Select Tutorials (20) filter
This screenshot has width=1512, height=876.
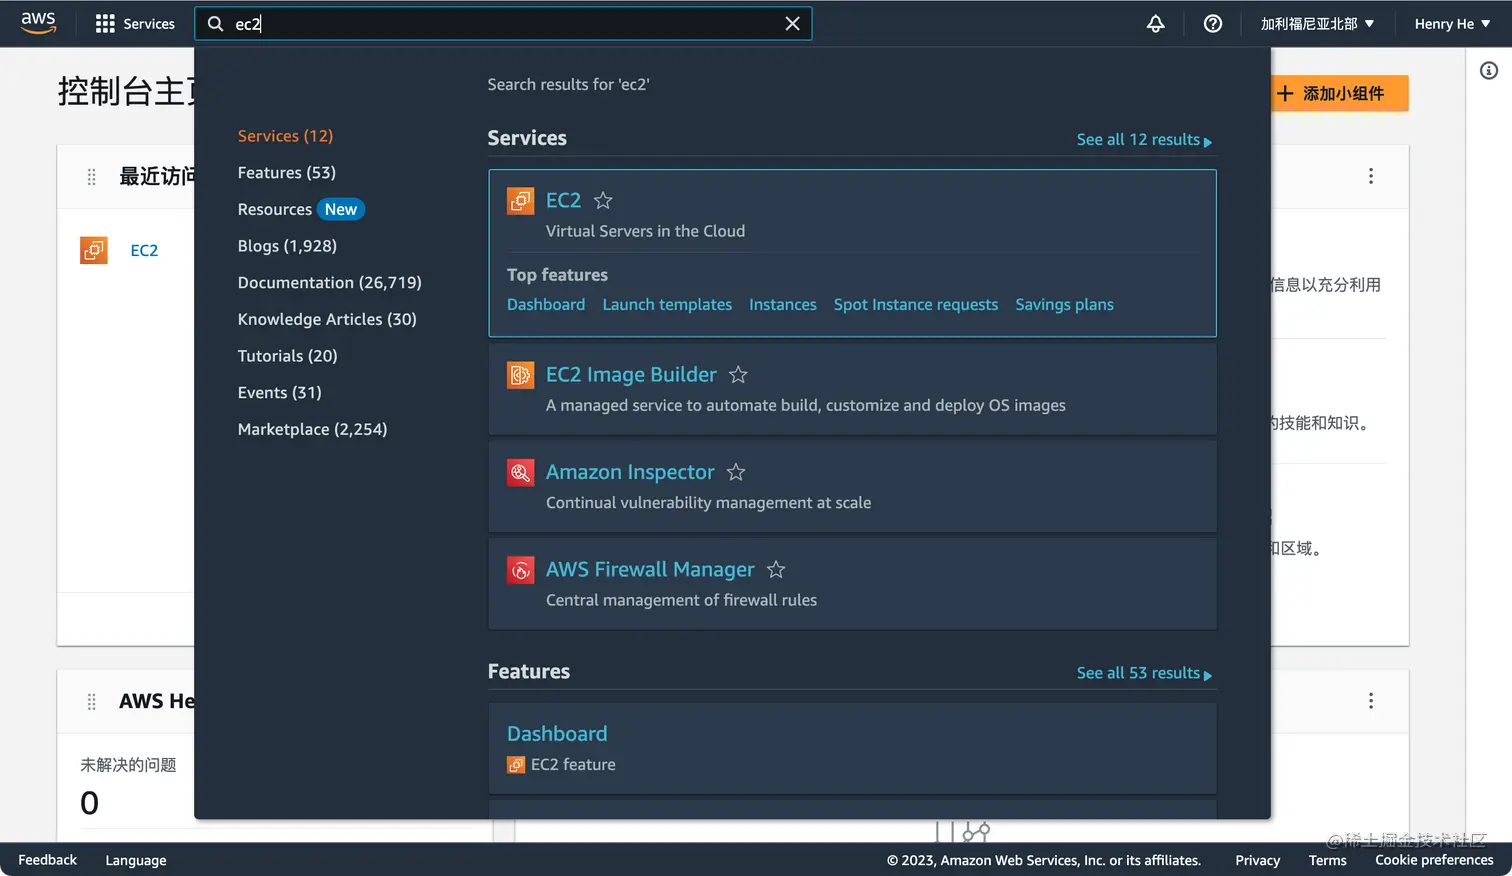coord(288,356)
